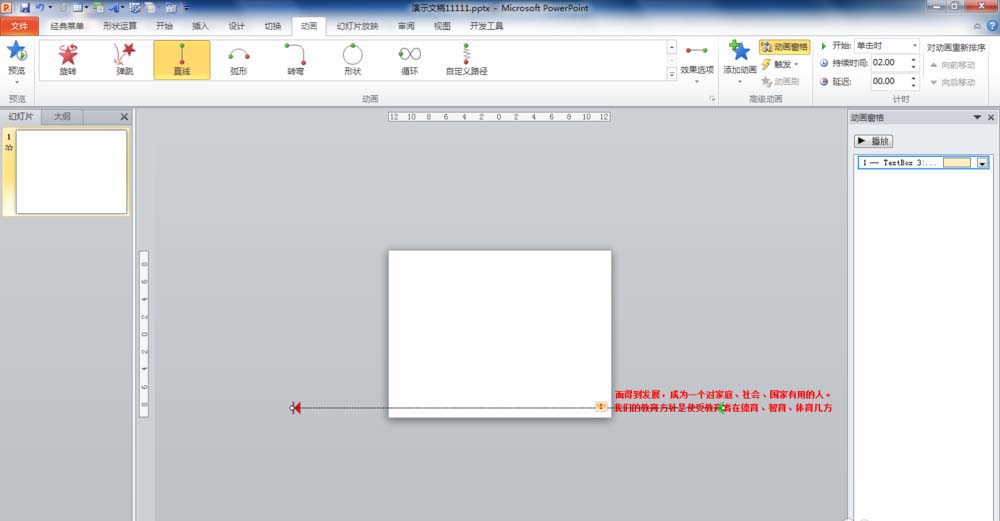Click the red text box beside slide
1000x521 pixels.
[x=723, y=401]
